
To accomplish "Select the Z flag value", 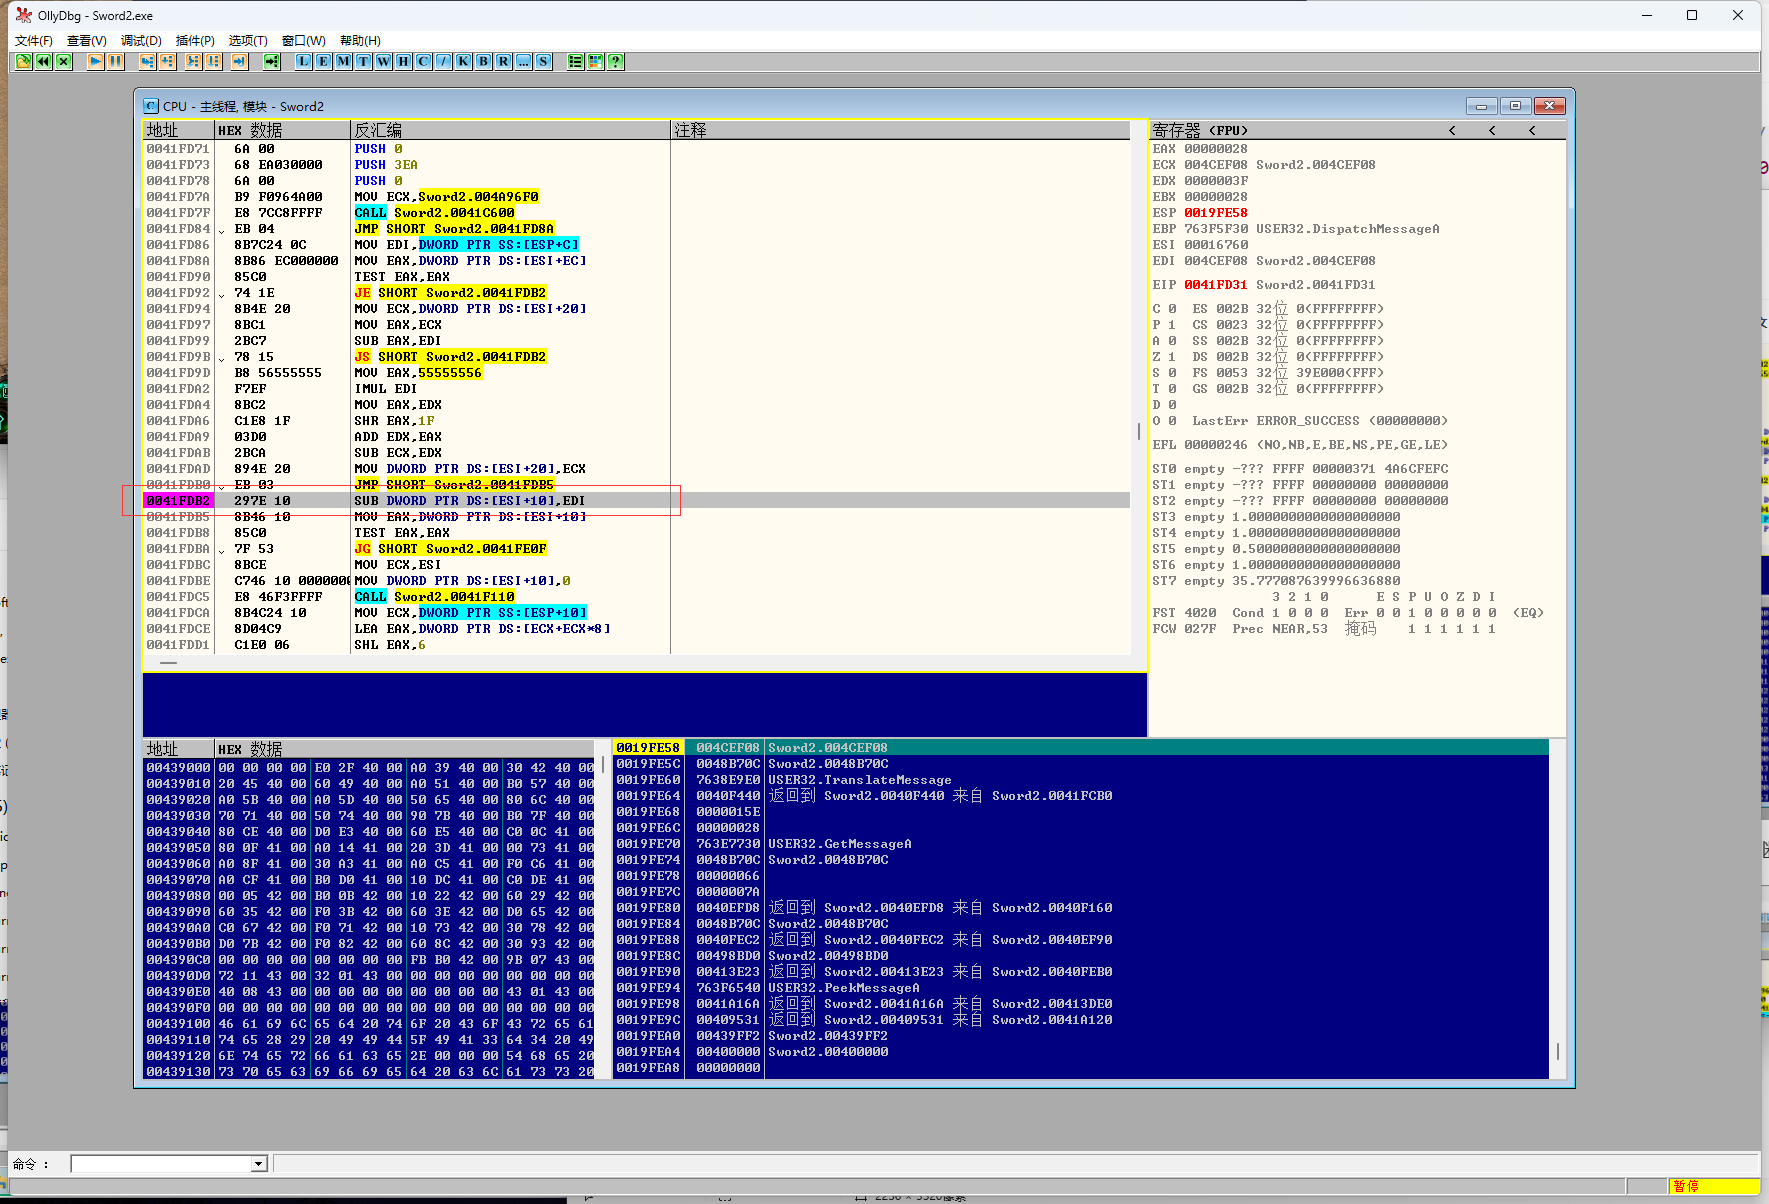I will (1172, 357).
